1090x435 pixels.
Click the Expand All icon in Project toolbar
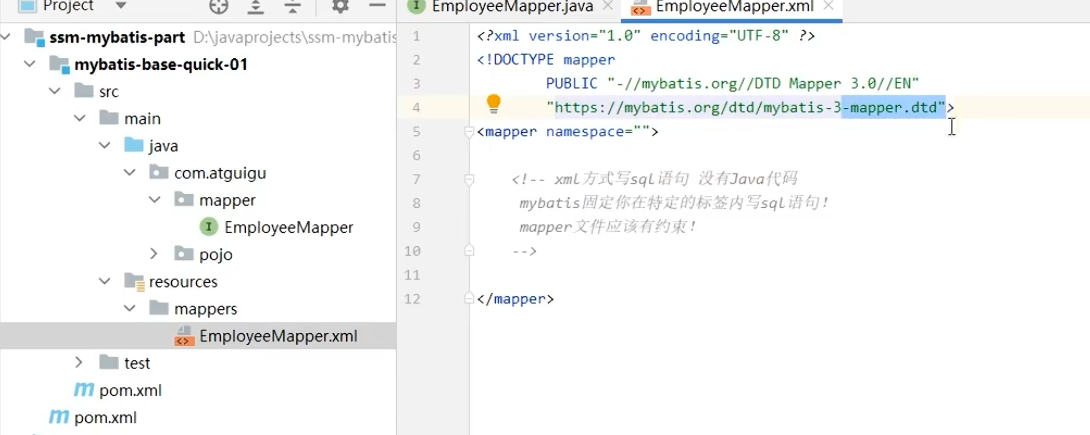click(256, 6)
